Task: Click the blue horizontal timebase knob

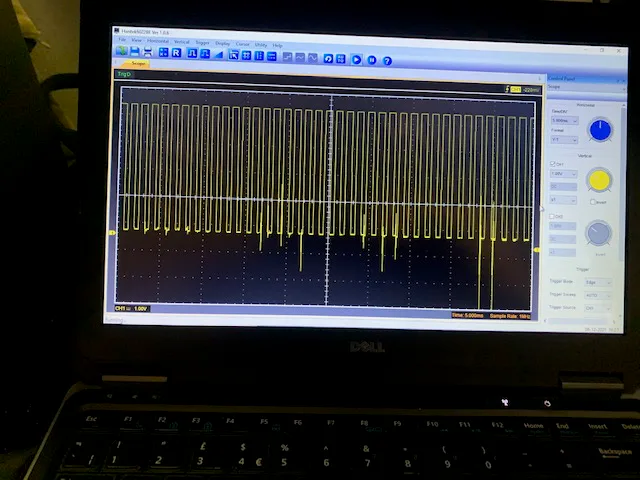Action: (600, 129)
